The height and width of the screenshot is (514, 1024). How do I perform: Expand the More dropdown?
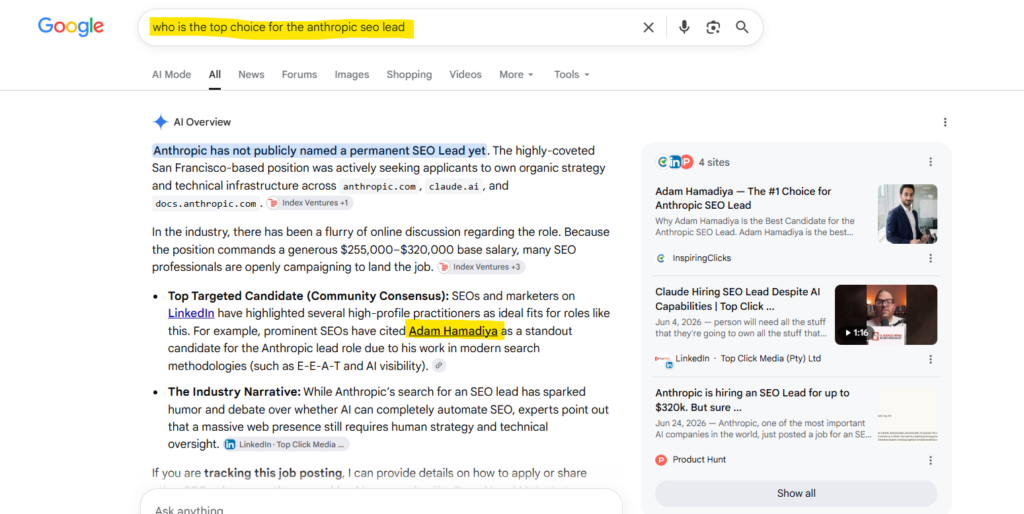point(516,74)
